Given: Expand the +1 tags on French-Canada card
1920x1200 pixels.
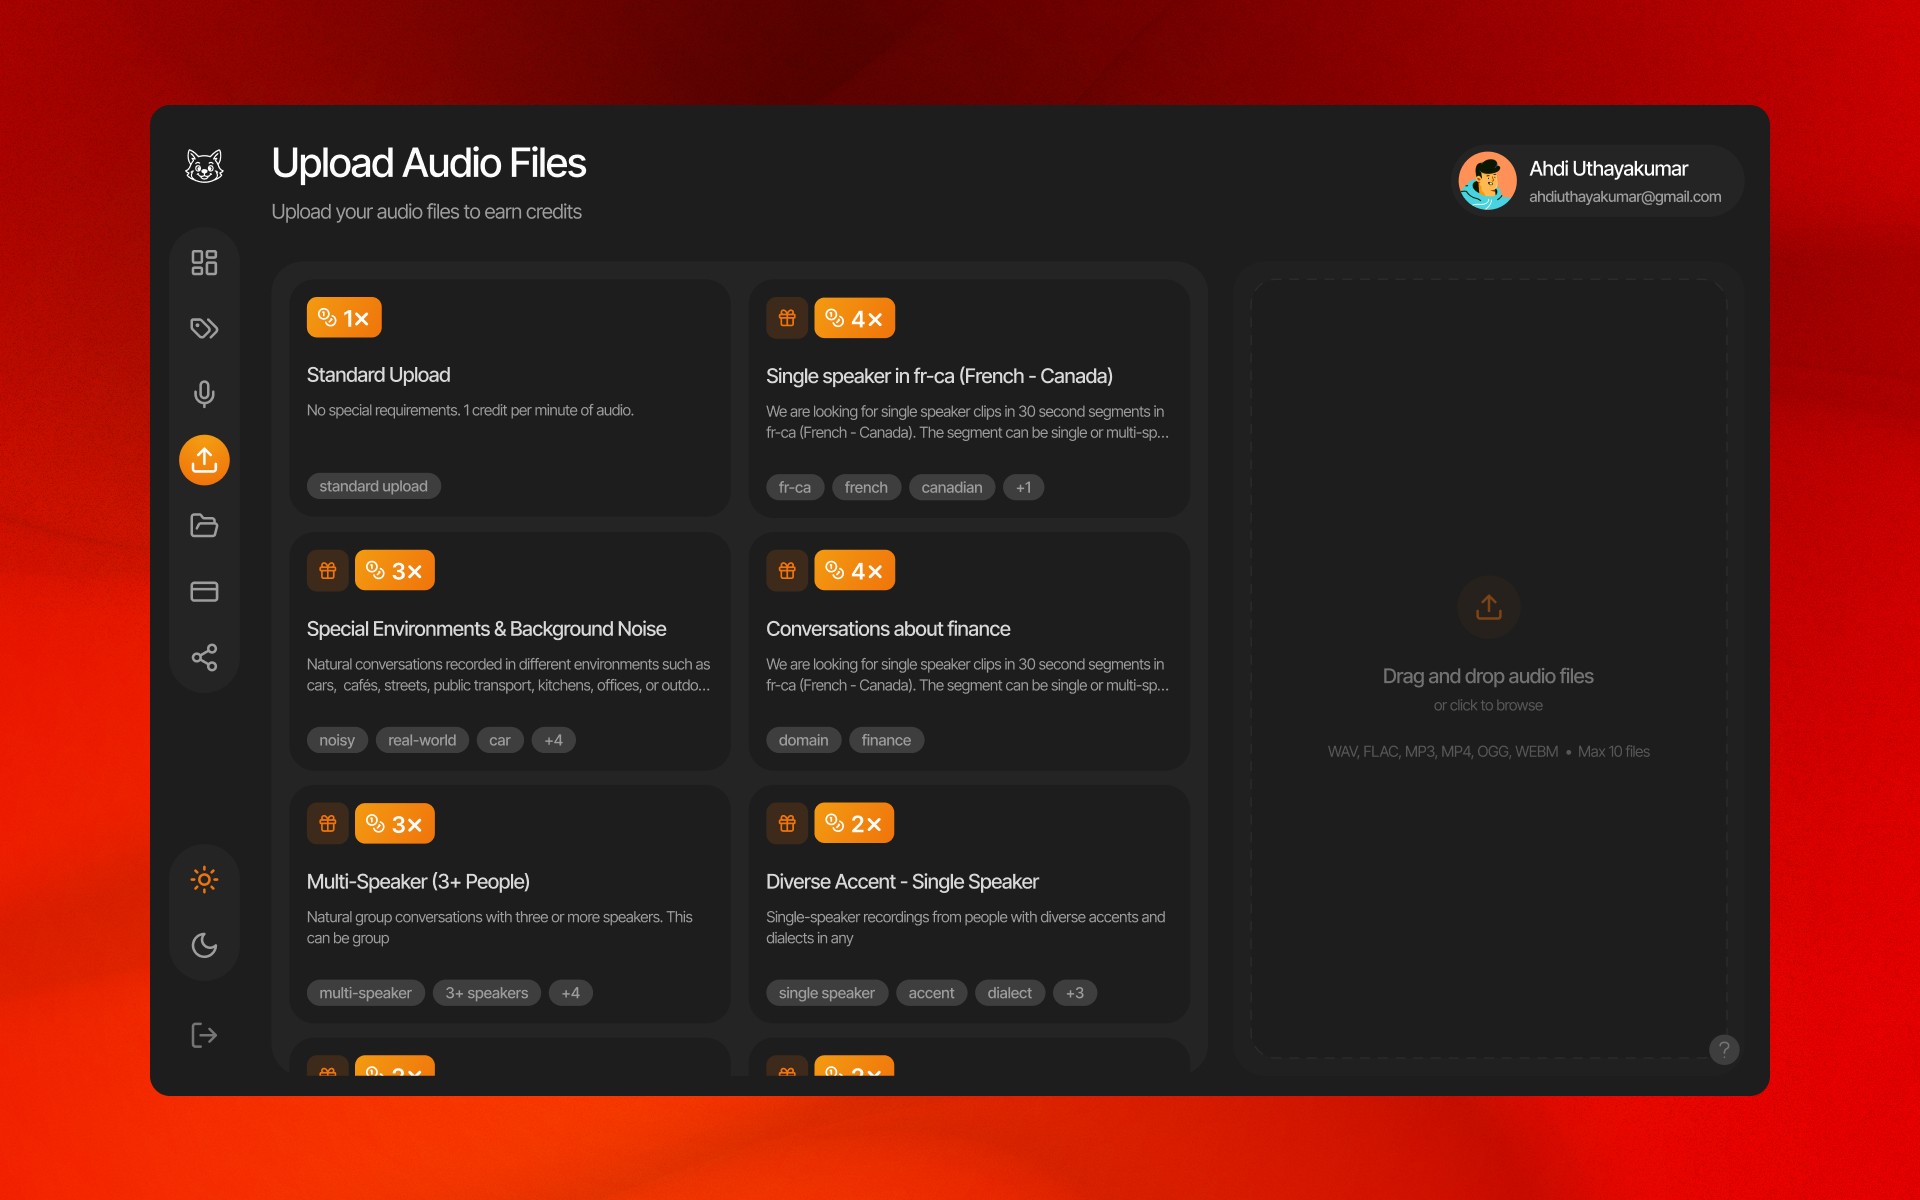Looking at the screenshot, I should click(1023, 488).
